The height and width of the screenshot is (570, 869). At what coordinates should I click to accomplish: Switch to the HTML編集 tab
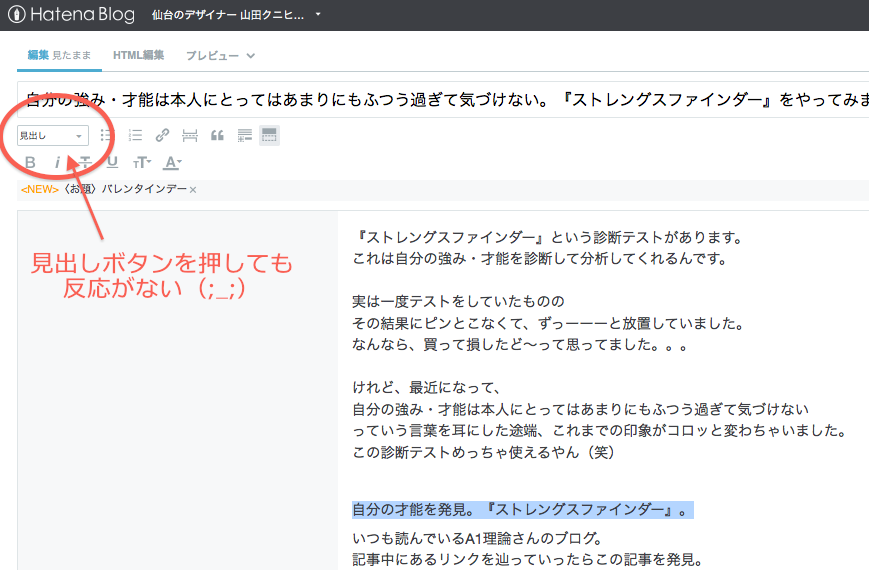tap(139, 55)
